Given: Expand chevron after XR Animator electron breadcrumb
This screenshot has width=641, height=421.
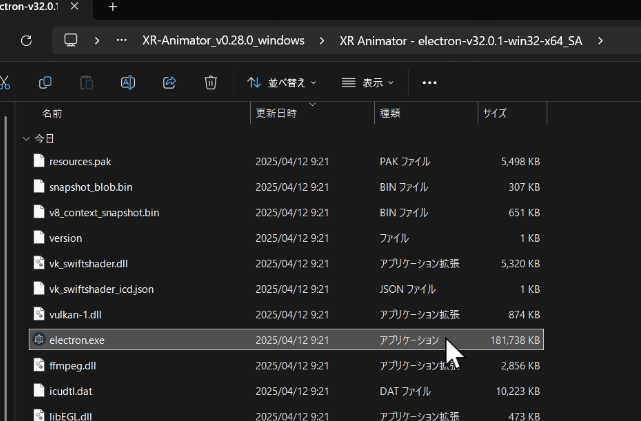Looking at the screenshot, I should coord(599,41).
